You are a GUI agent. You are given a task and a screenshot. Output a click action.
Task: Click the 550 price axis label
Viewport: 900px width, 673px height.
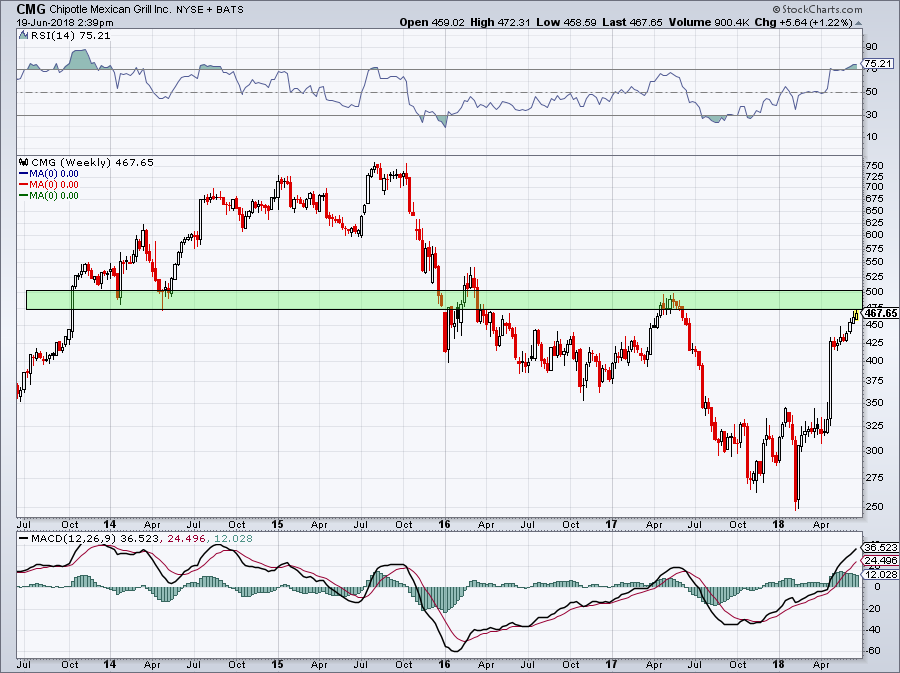pos(874,262)
